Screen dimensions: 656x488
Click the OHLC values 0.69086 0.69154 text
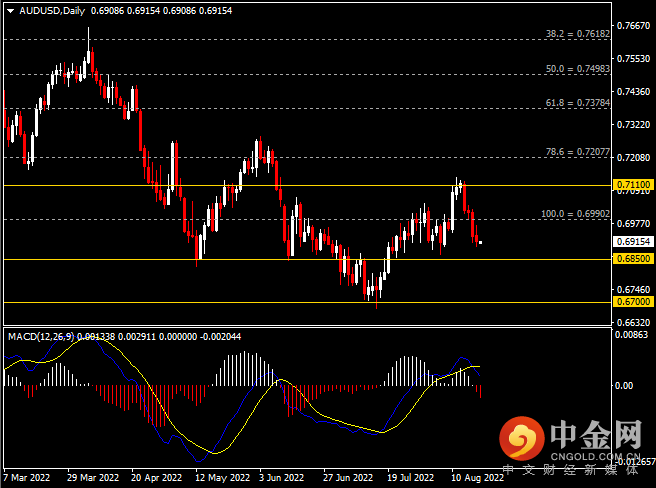coord(161,11)
